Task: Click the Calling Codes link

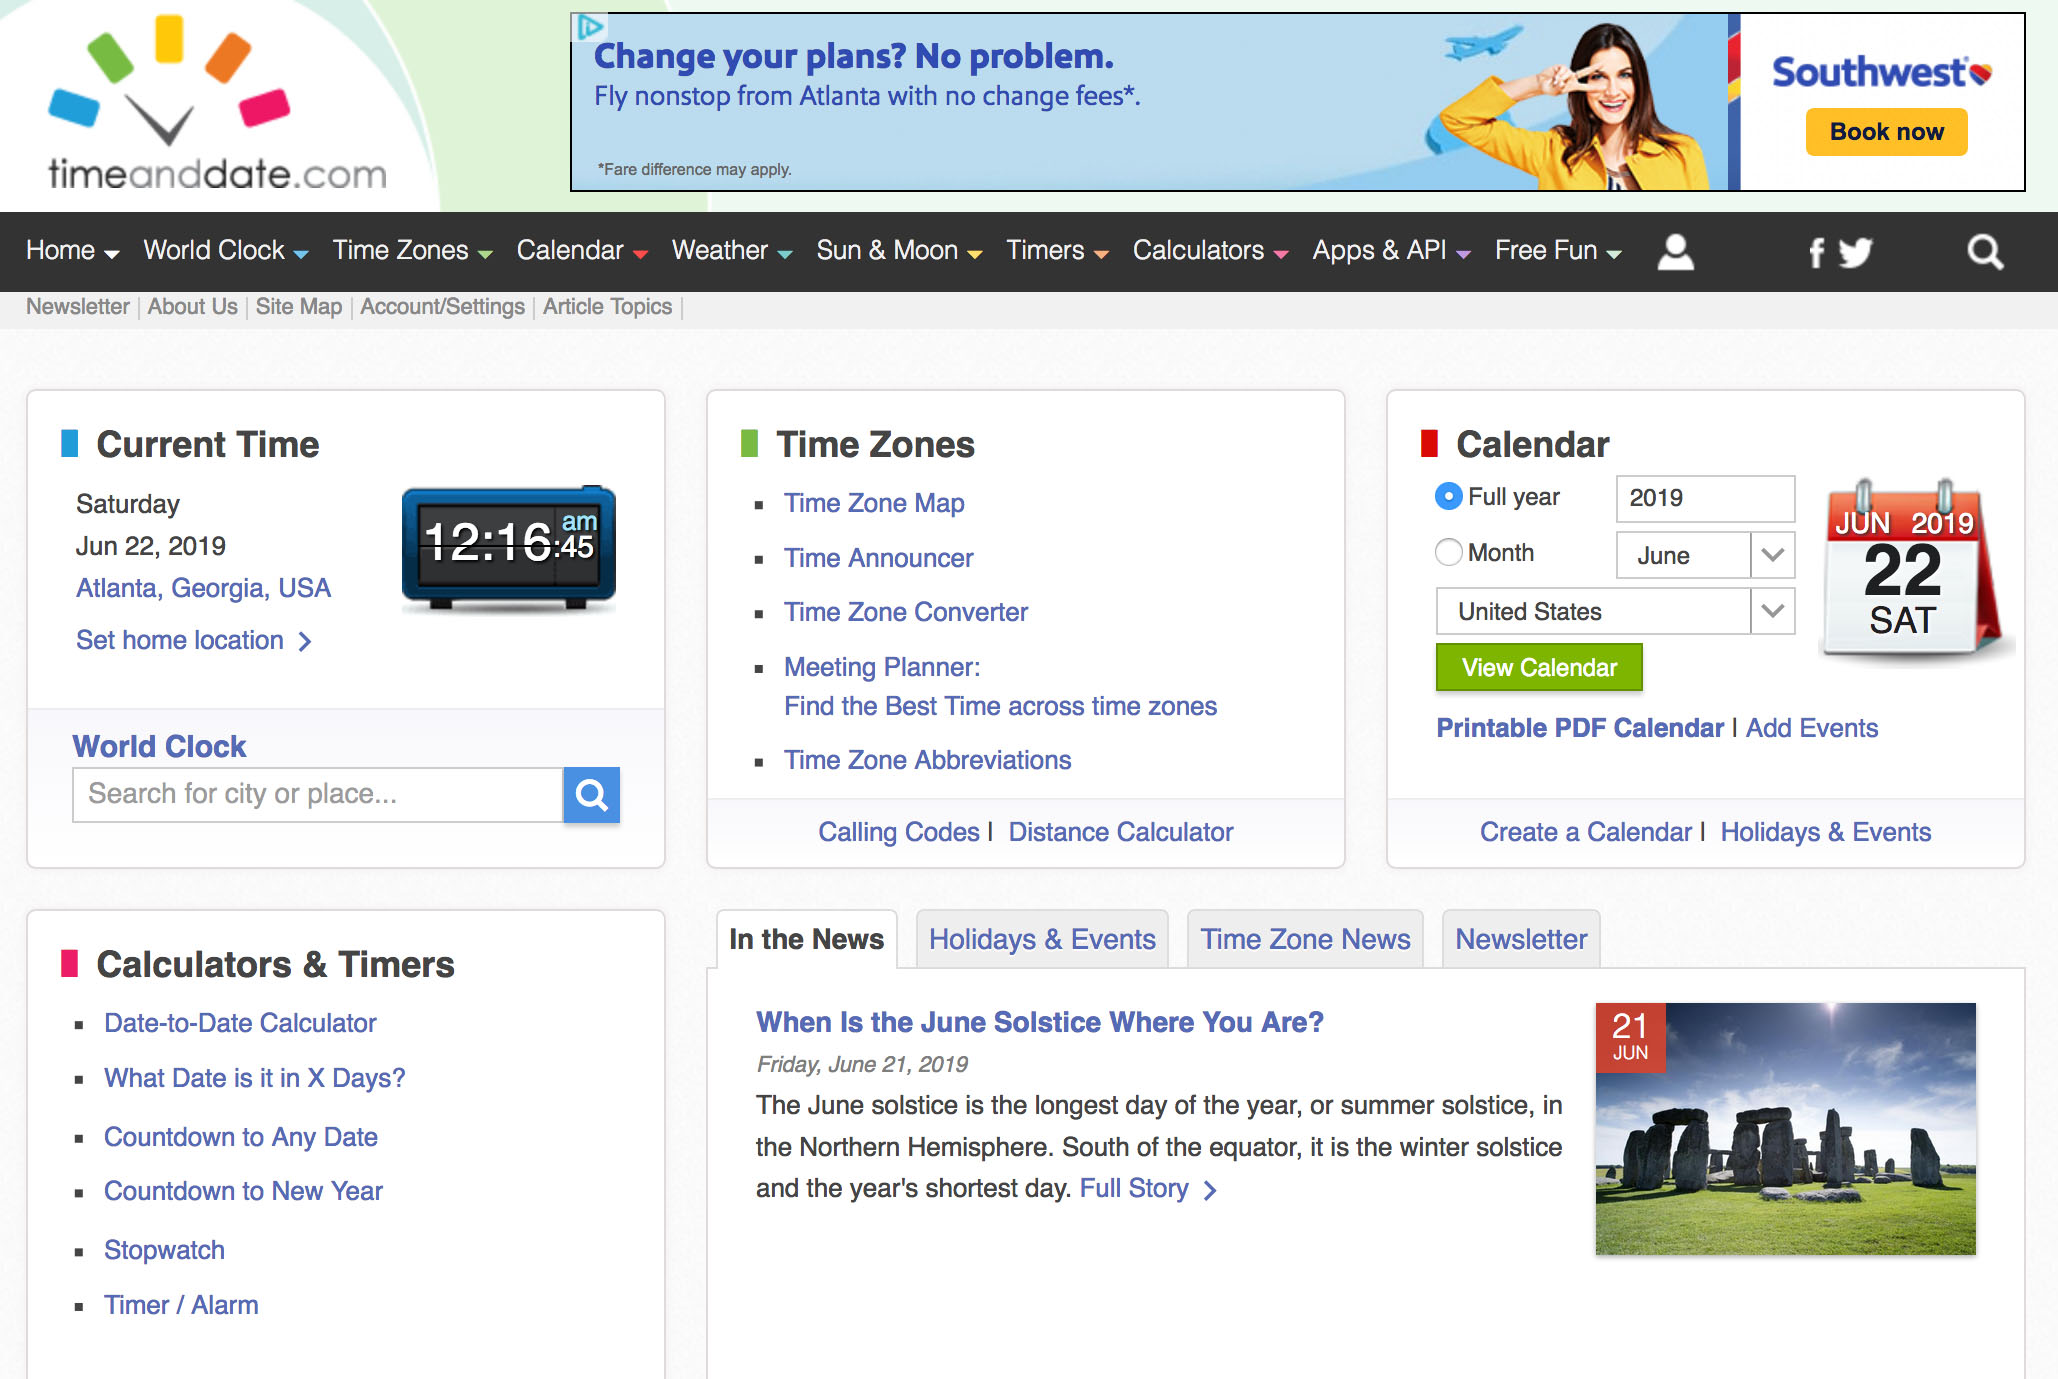Action: point(899,832)
